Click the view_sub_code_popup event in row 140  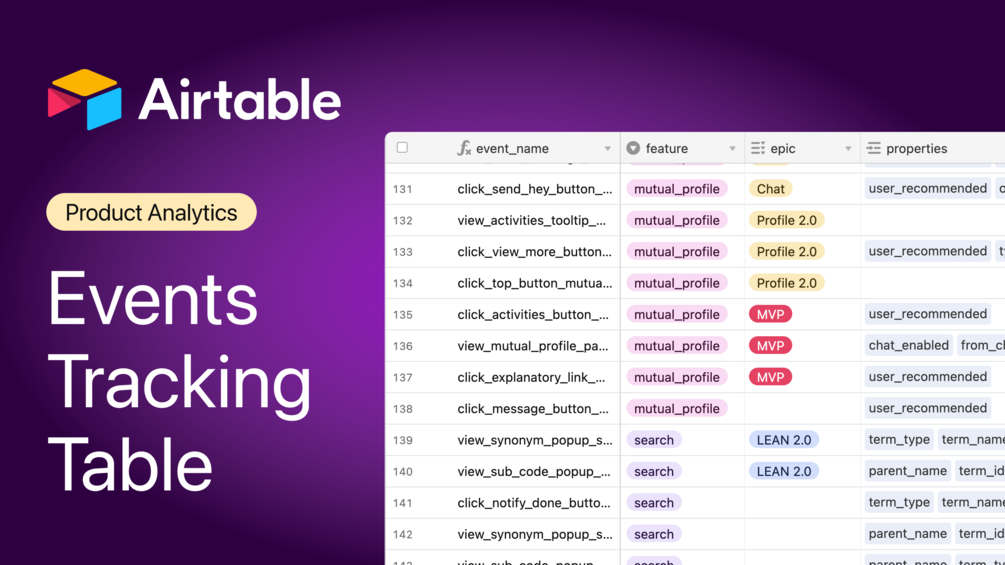click(535, 471)
